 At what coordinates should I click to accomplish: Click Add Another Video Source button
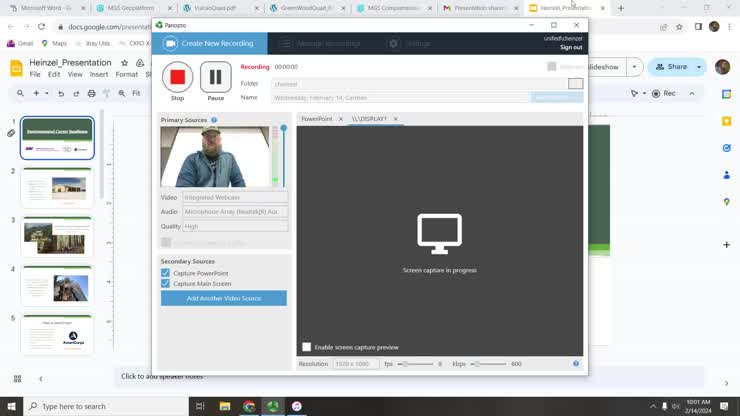pyautogui.click(x=223, y=298)
